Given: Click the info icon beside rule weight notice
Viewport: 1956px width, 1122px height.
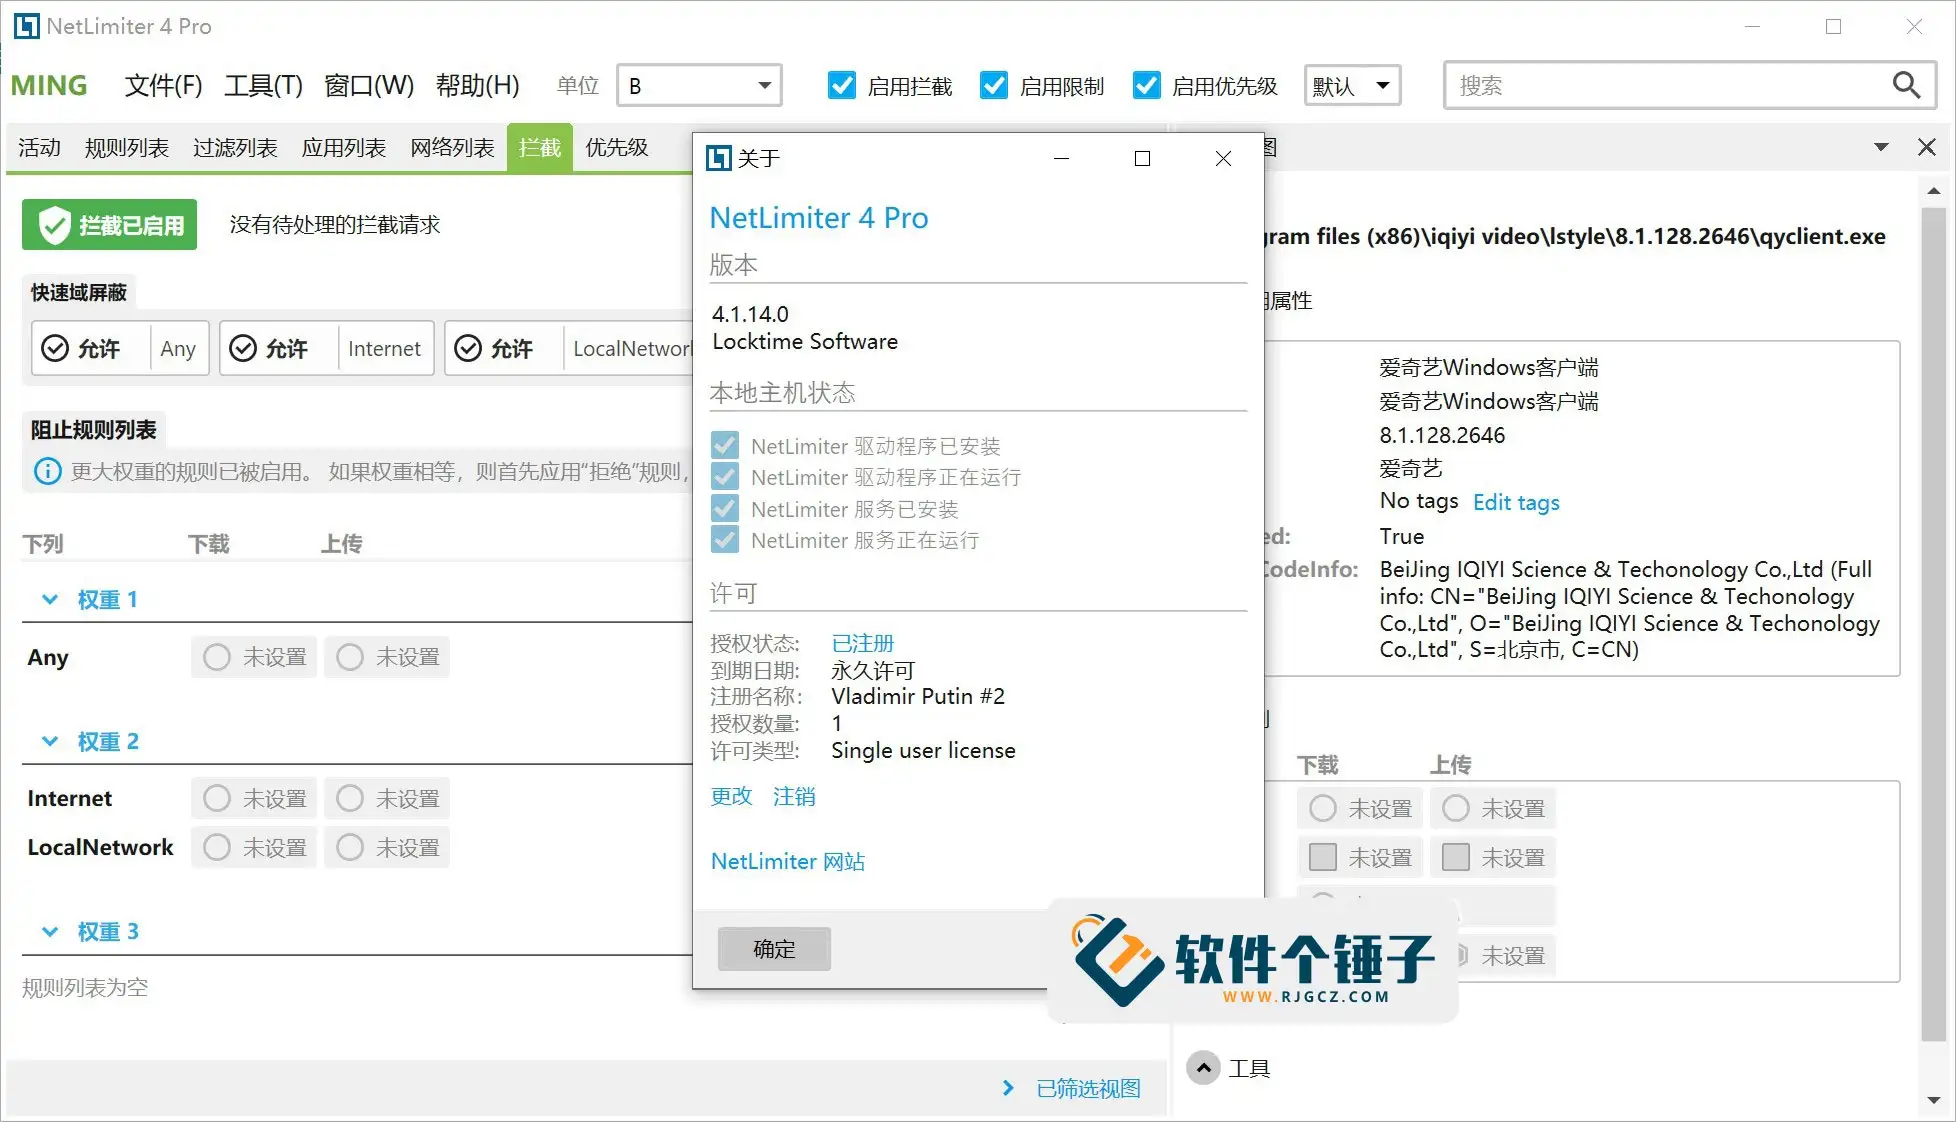Looking at the screenshot, I should tap(47, 471).
